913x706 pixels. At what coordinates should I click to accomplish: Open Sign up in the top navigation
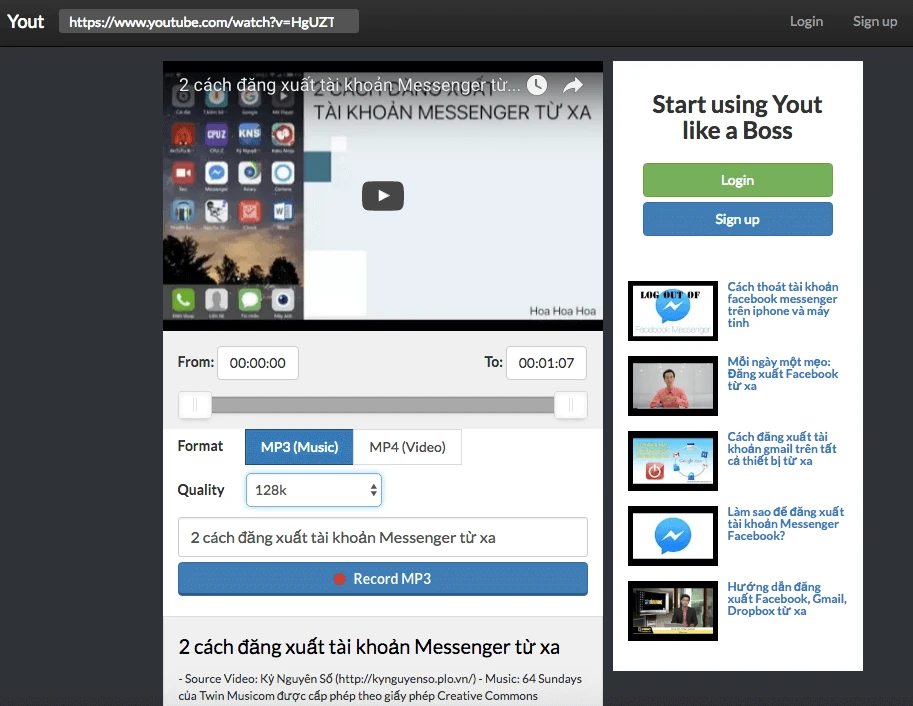pyautogui.click(x=874, y=21)
